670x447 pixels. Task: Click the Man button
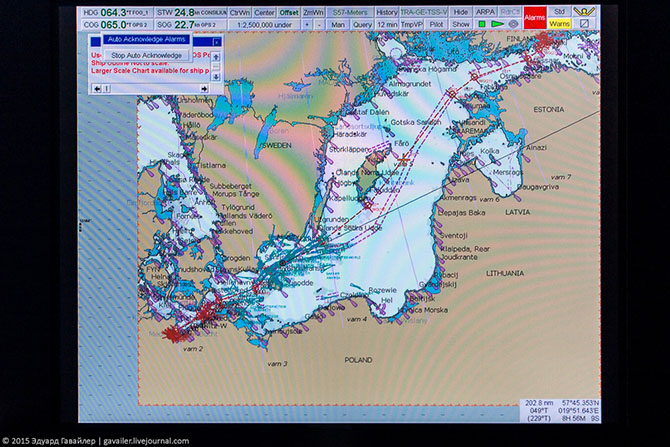click(x=338, y=25)
